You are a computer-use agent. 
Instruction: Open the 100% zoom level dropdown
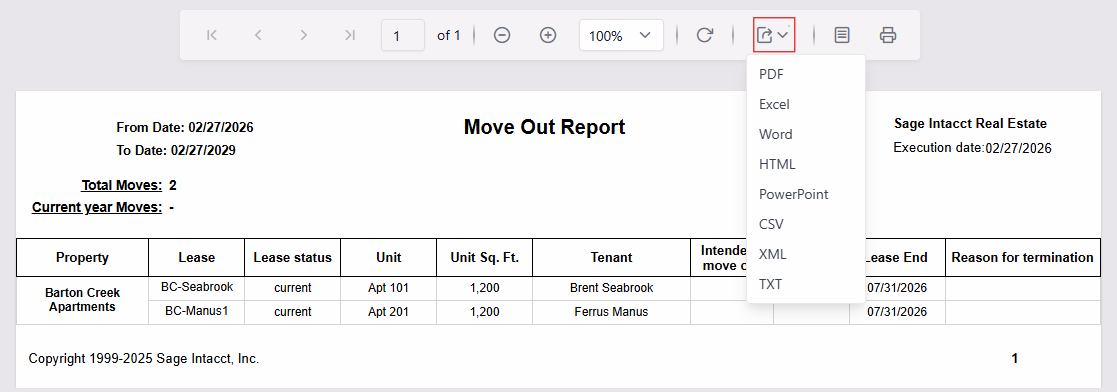coord(621,35)
